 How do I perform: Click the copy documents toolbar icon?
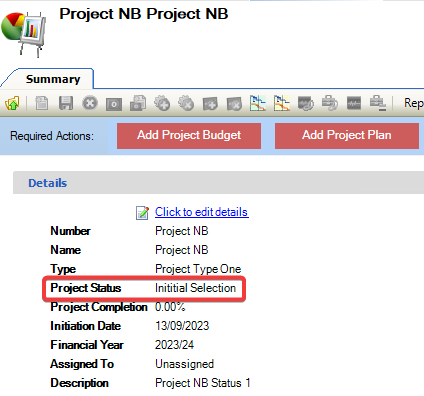tap(138, 103)
